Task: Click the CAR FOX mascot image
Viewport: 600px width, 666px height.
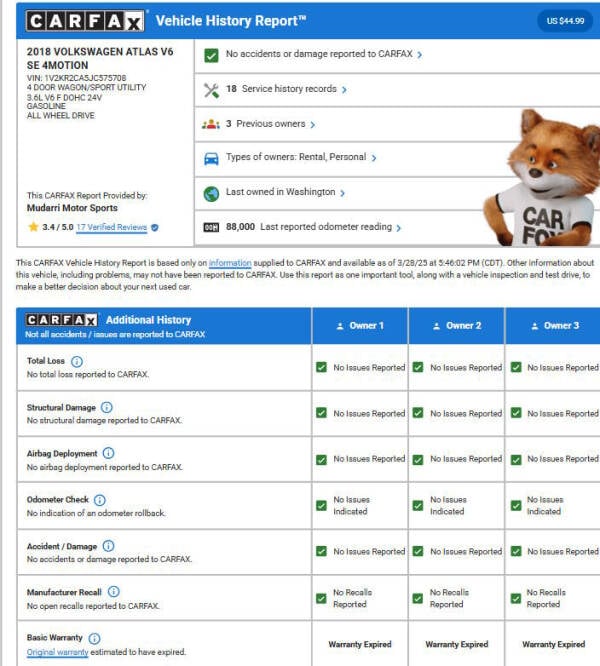Action: click(544, 178)
